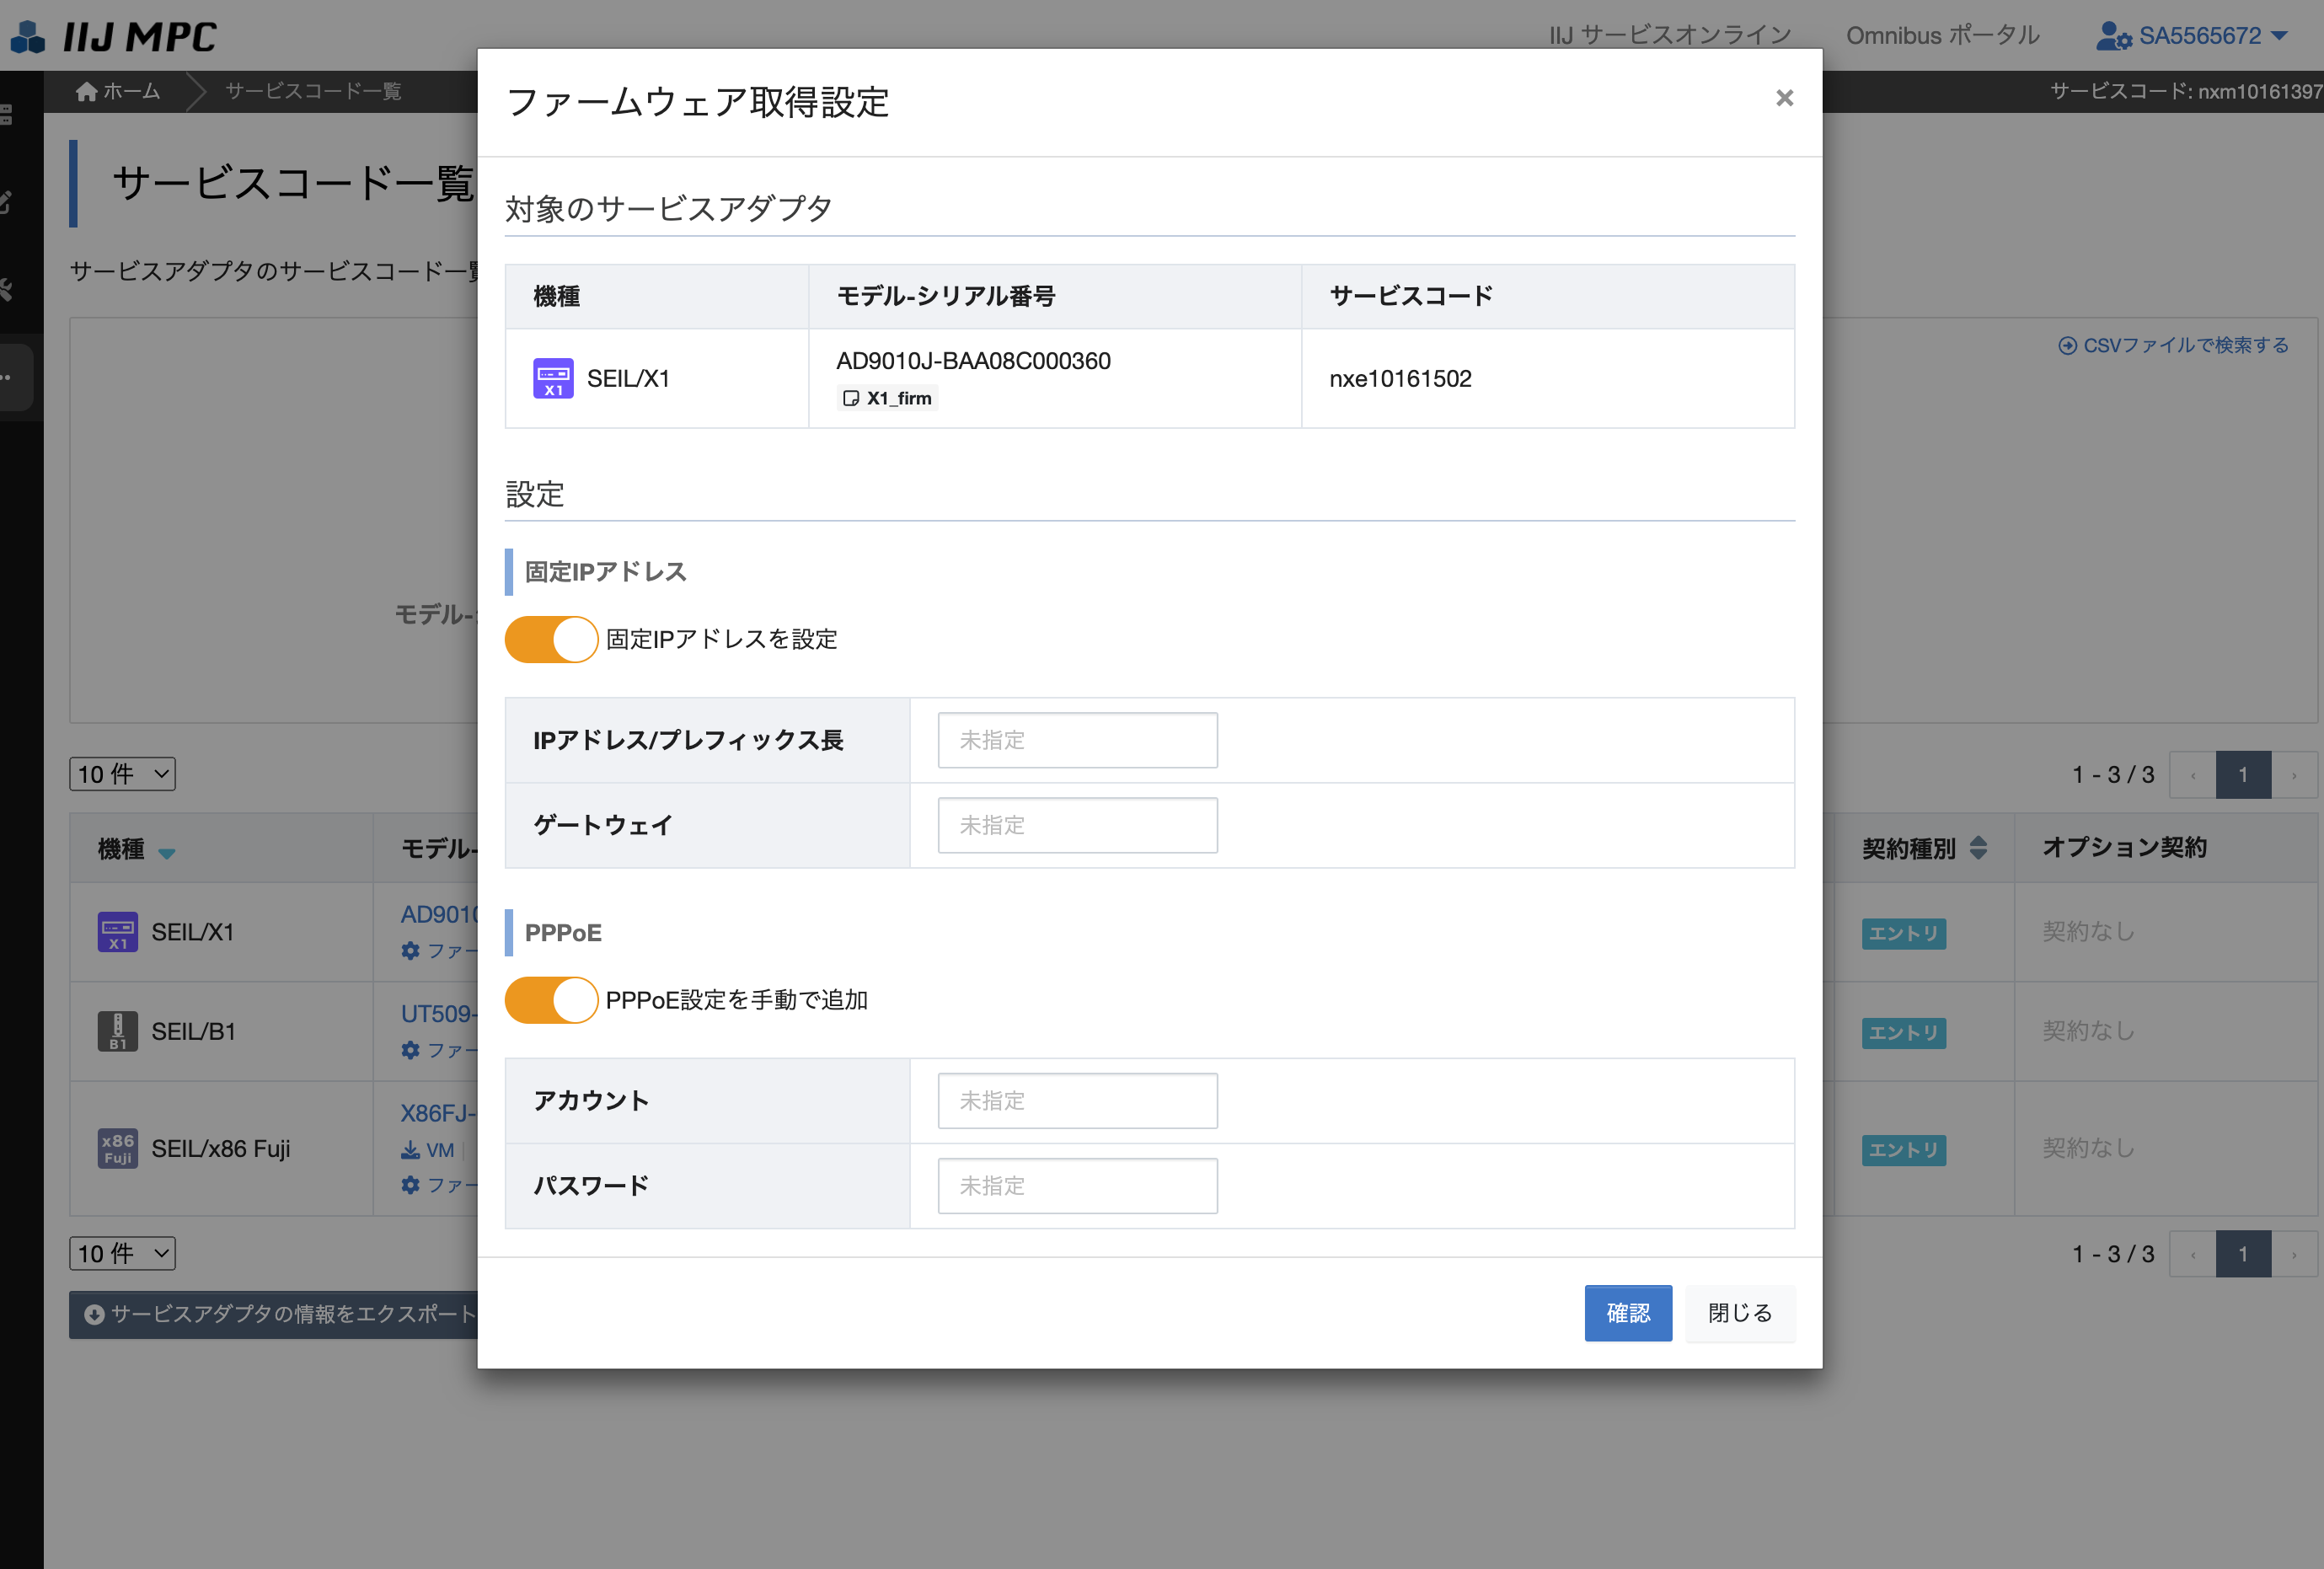Image resolution: width=2324 pixels, height=1569 pixels.
Task: Open the Omnibus ポータル link
Action: click(x=1942, y=36)
